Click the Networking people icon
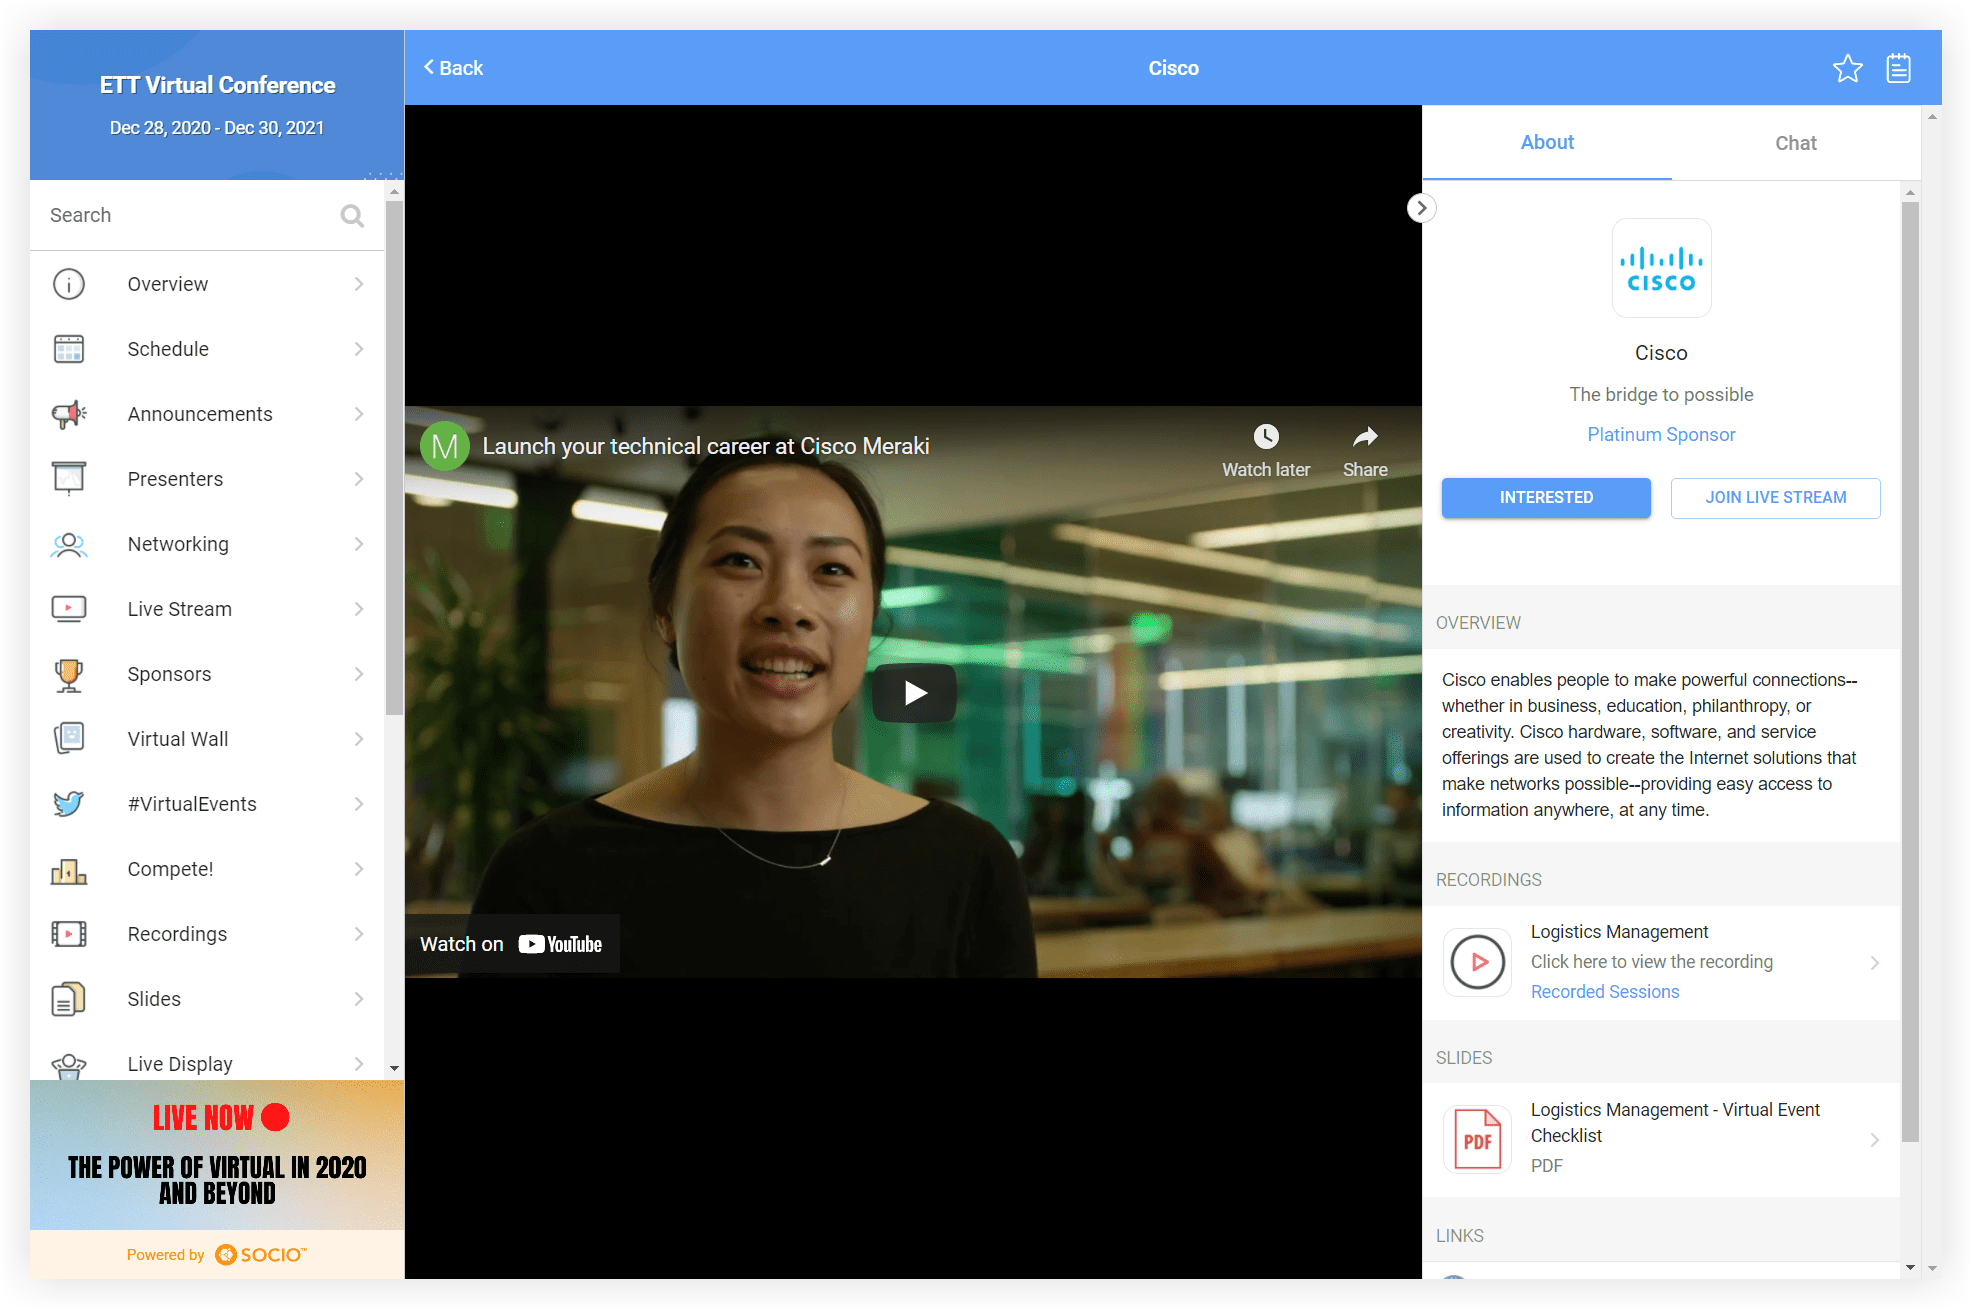This screenshot has width=1972, height=1309. (69, 544)
